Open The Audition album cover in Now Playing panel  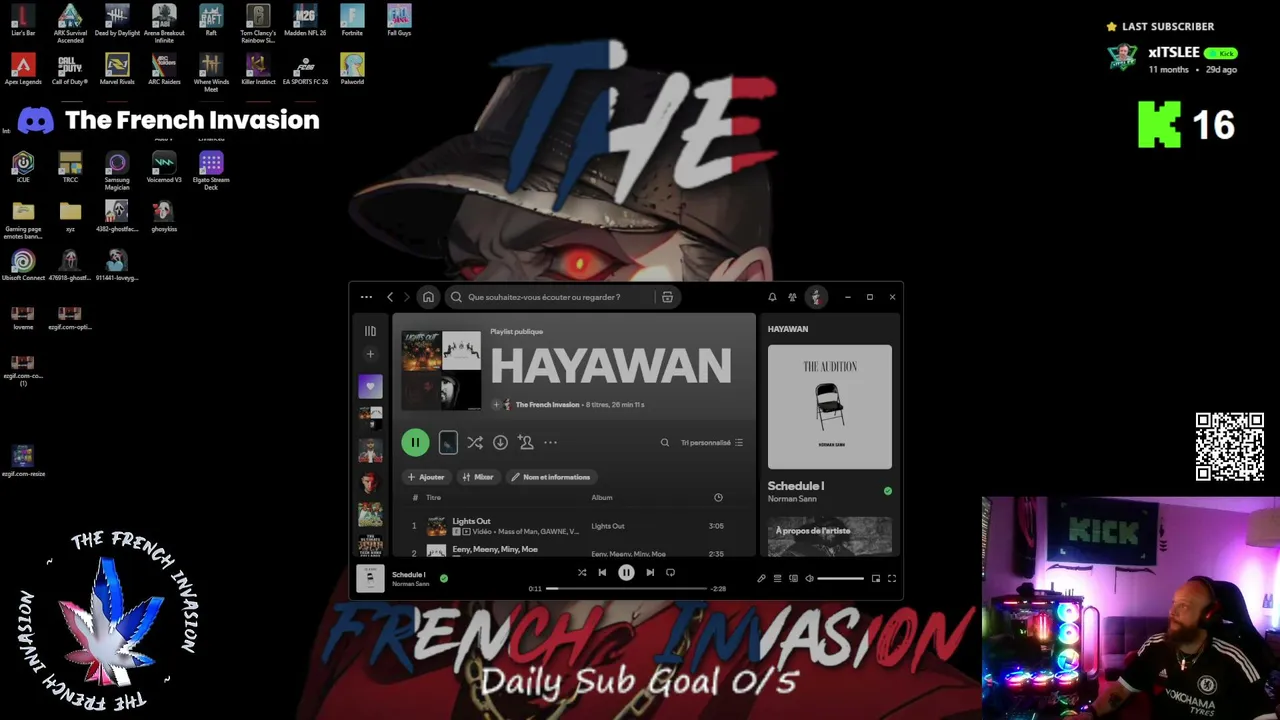[x=830, y=407]
